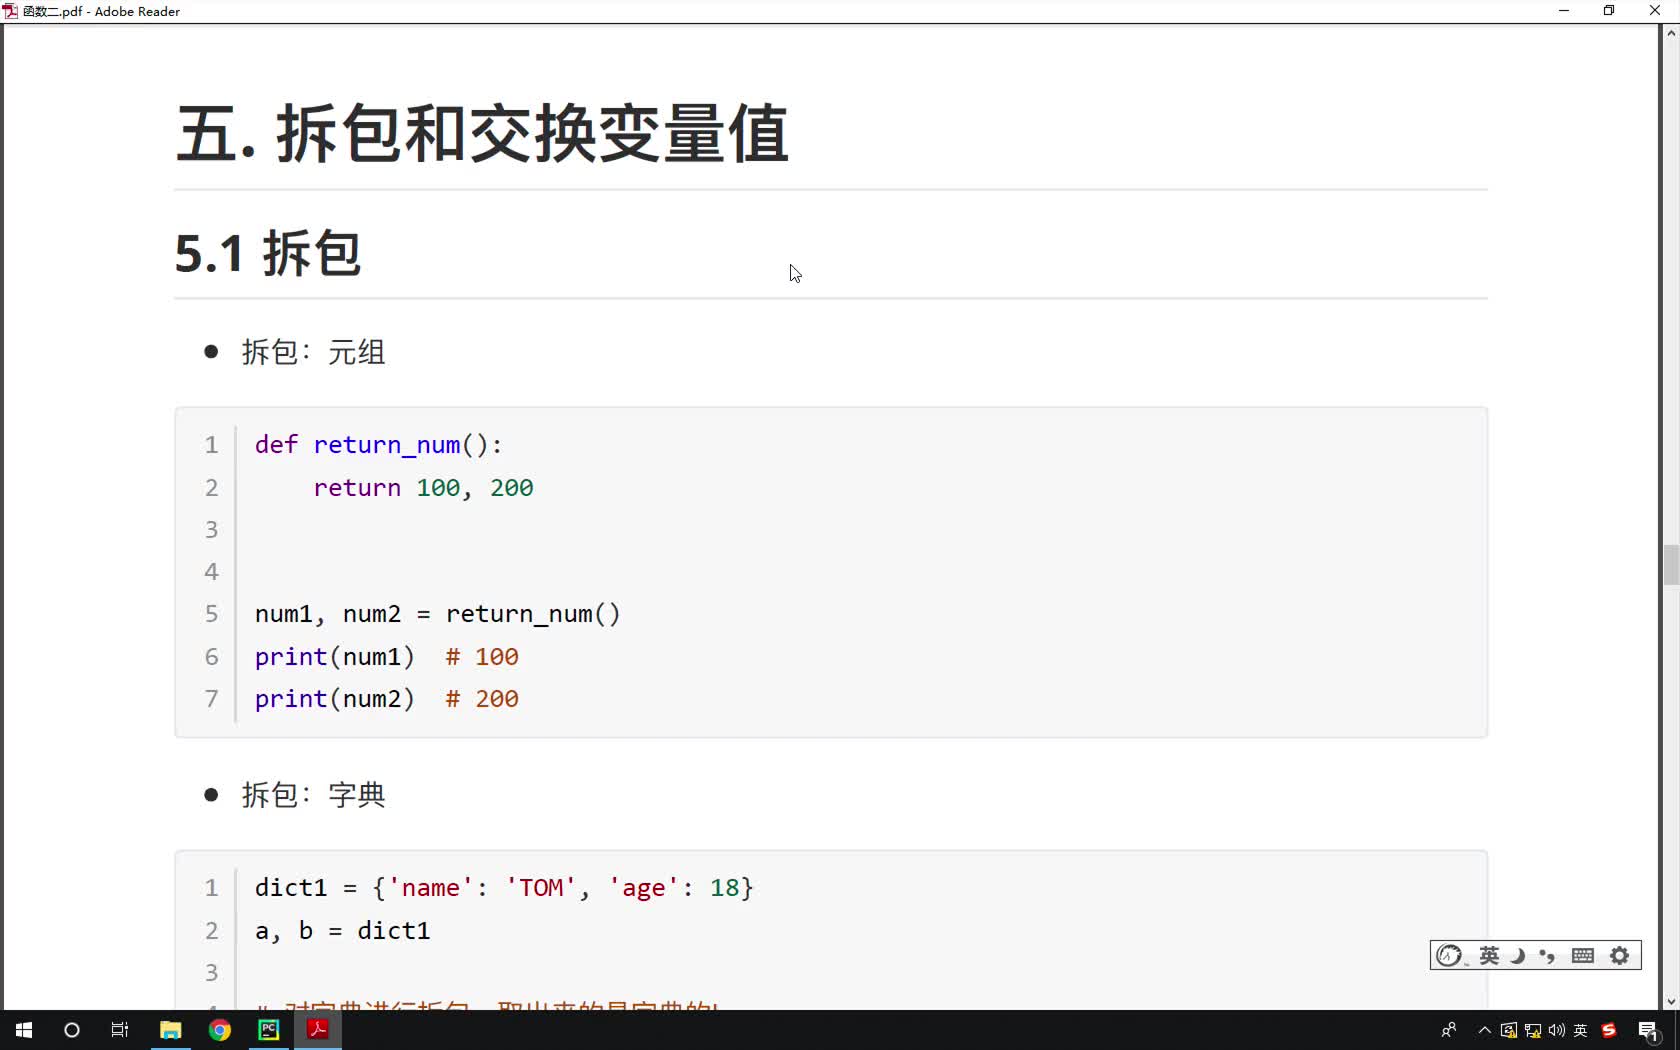Click code line def return_num():
The width and height of the screenshot is (1680, 1050).
[378, 445]
